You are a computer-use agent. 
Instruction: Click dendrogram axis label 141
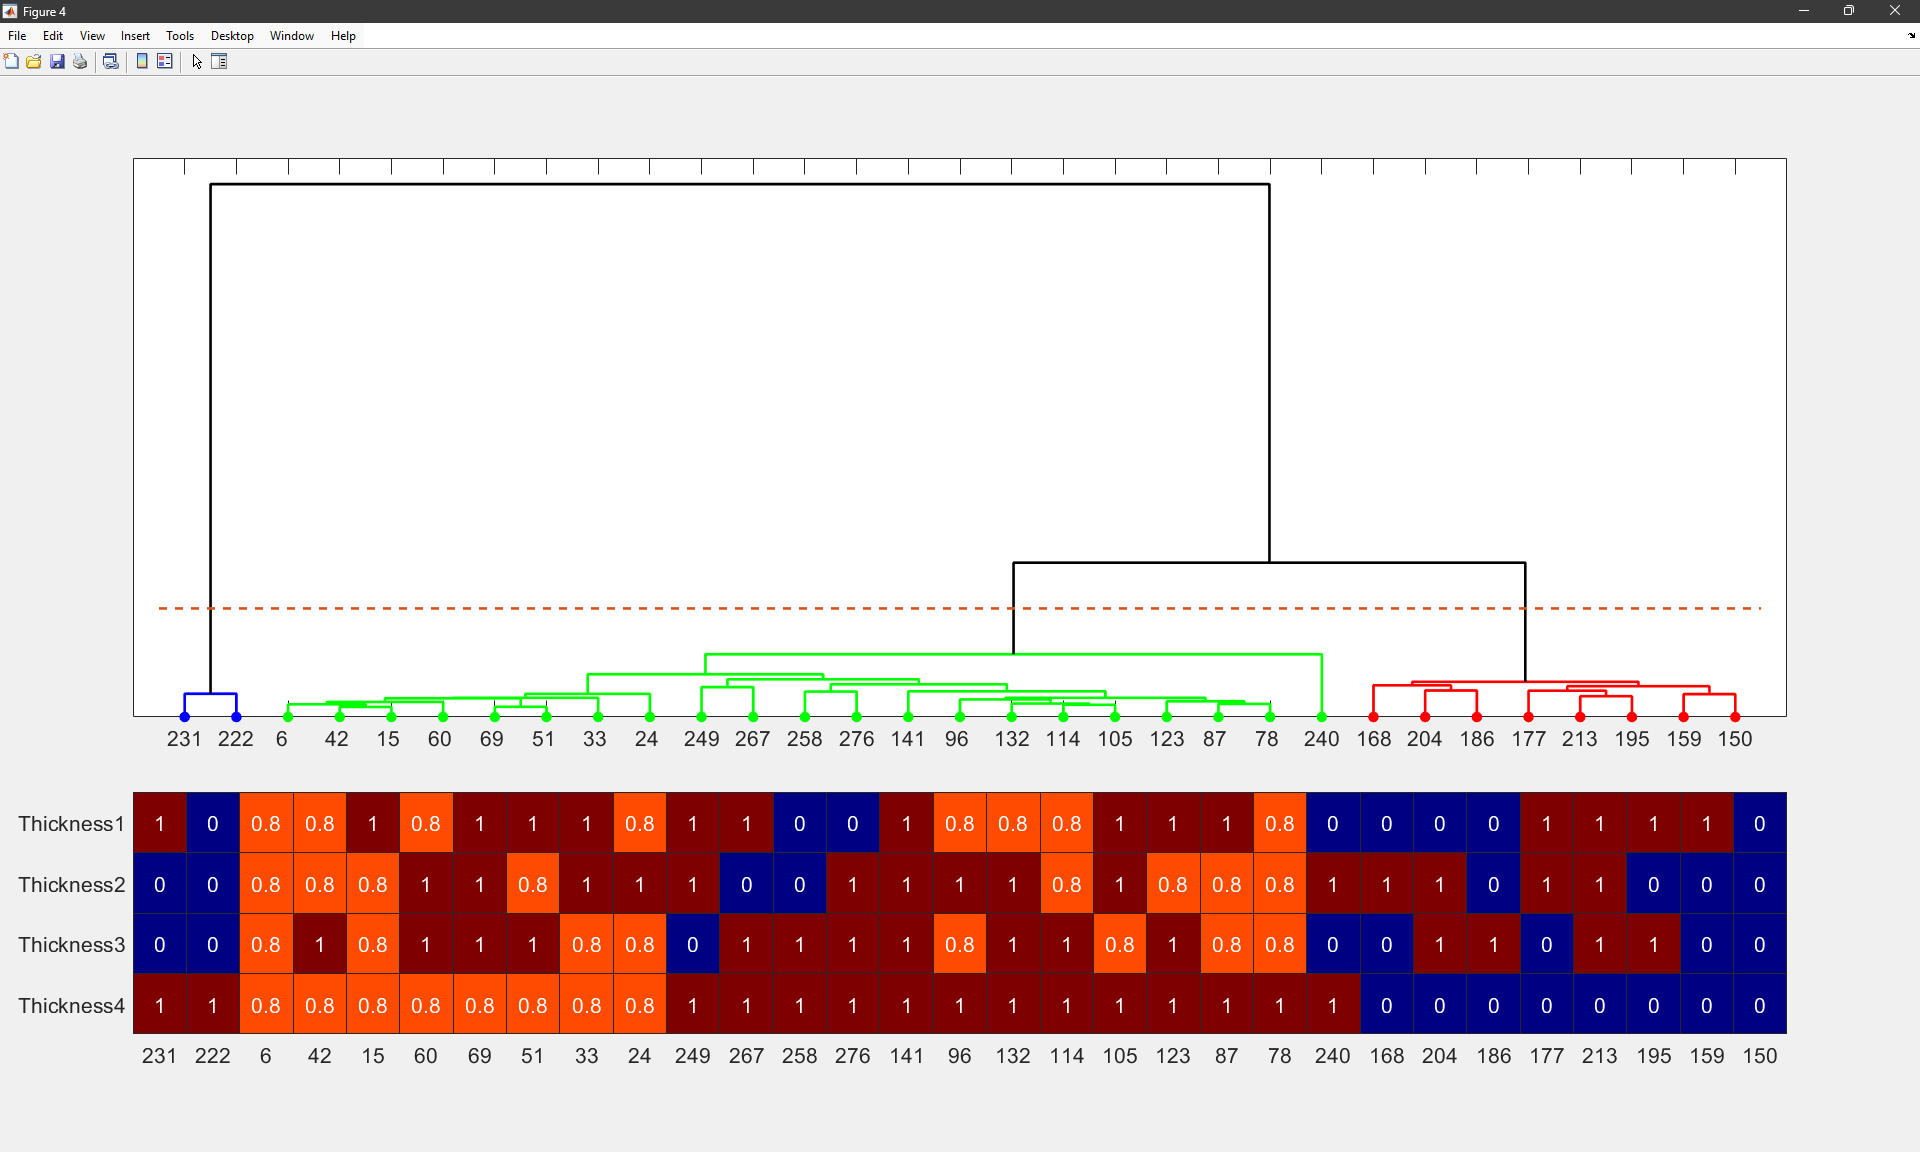click(x=908, y=739)
